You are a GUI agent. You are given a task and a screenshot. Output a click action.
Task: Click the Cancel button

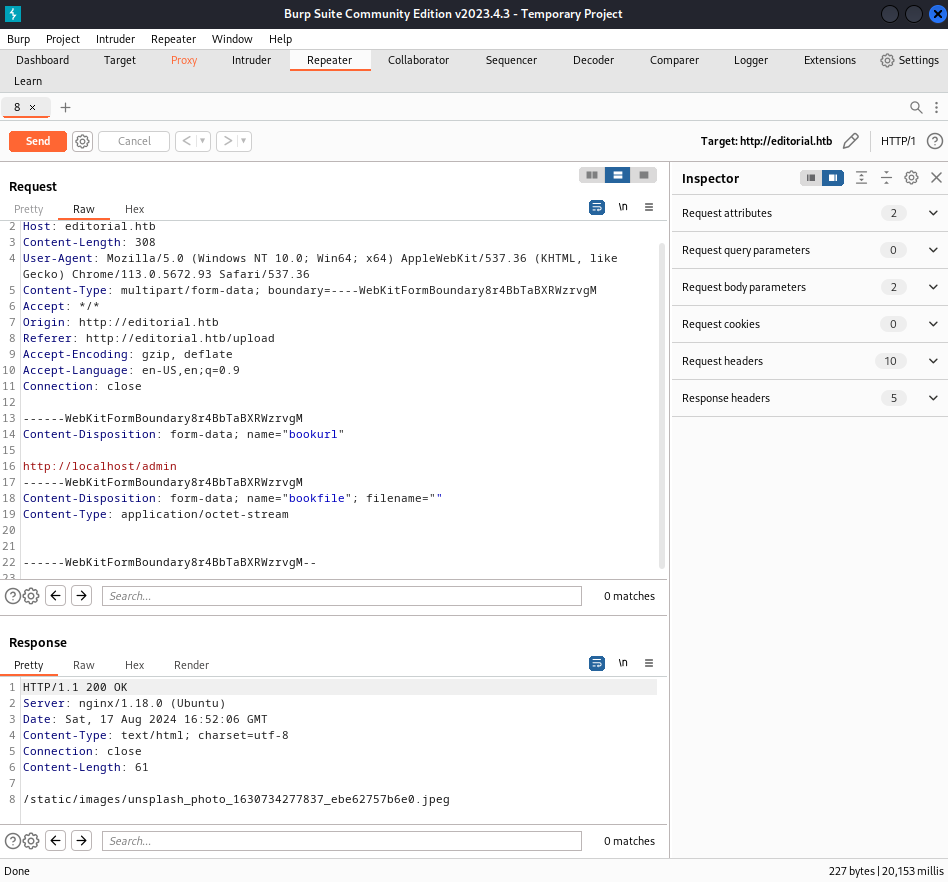(x=134, y=141)
